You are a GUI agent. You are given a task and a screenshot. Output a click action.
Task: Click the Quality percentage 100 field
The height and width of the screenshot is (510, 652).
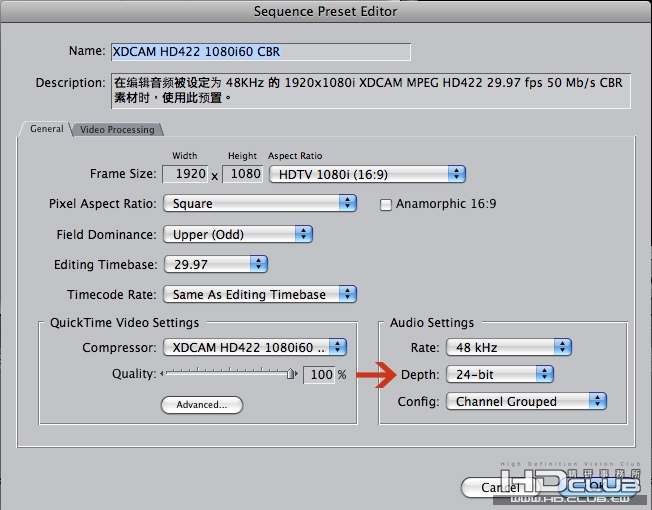point(319,374)
